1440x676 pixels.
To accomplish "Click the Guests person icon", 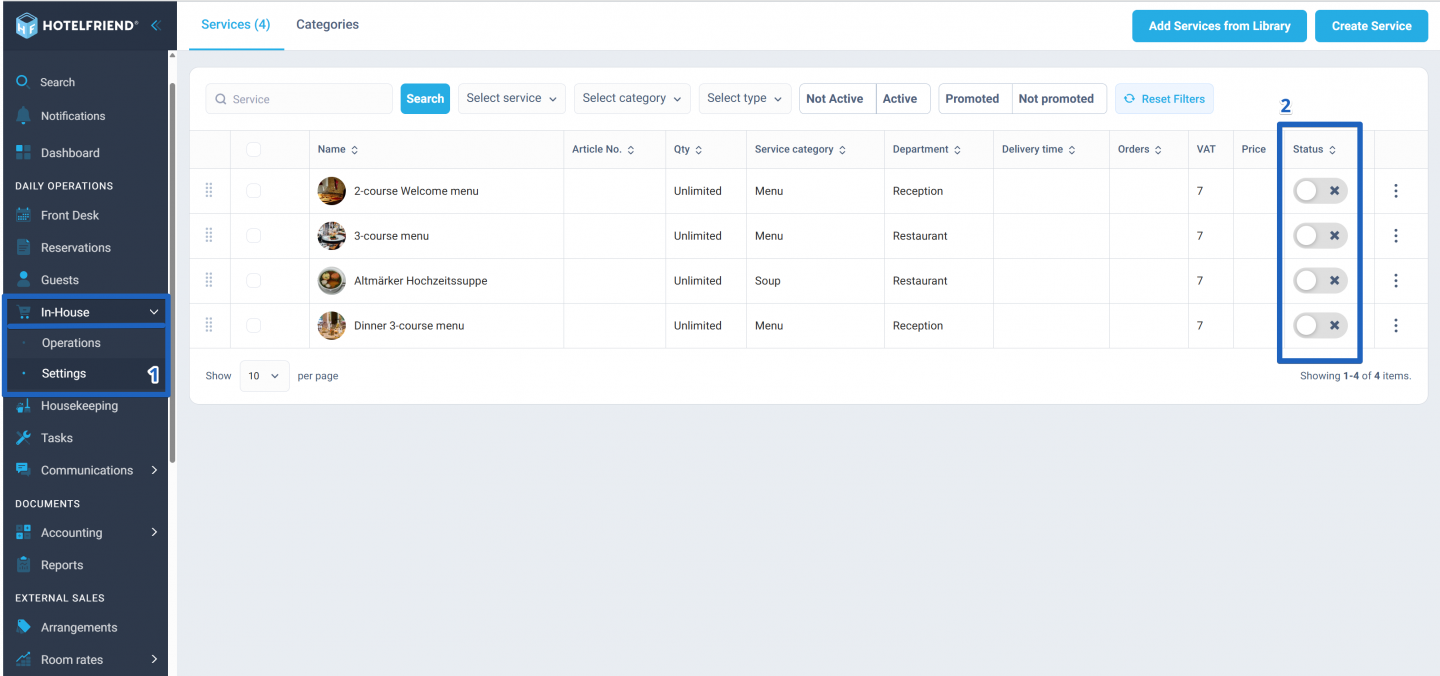I will coord(23,279).
